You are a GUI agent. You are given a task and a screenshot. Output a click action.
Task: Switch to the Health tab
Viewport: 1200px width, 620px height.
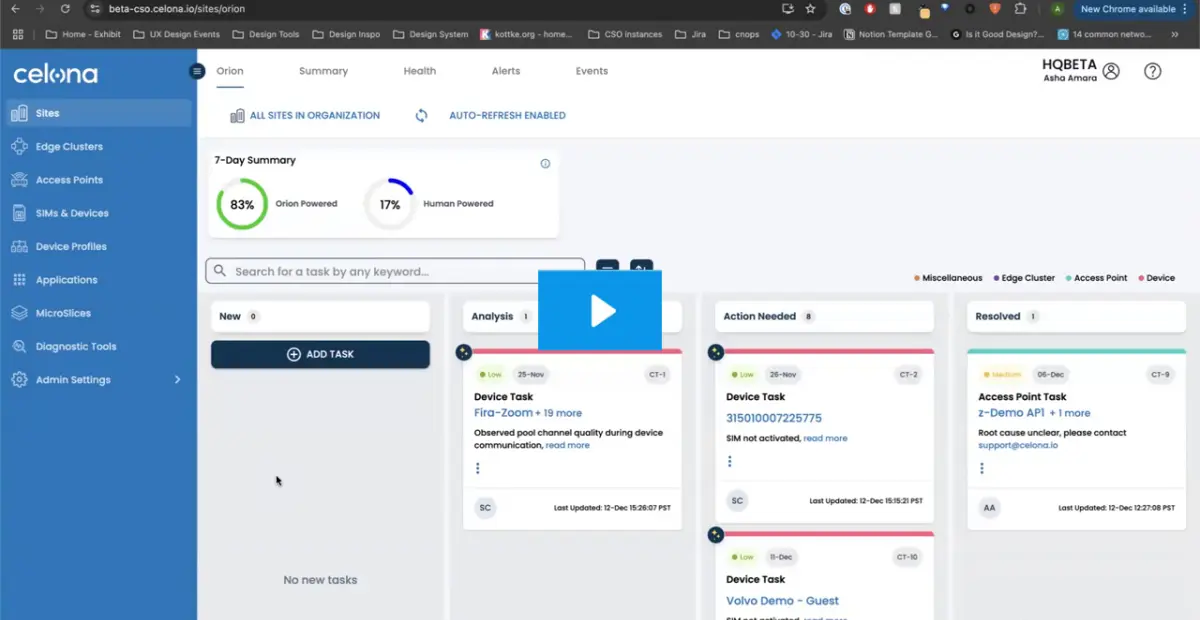click(x=419, y=71)
